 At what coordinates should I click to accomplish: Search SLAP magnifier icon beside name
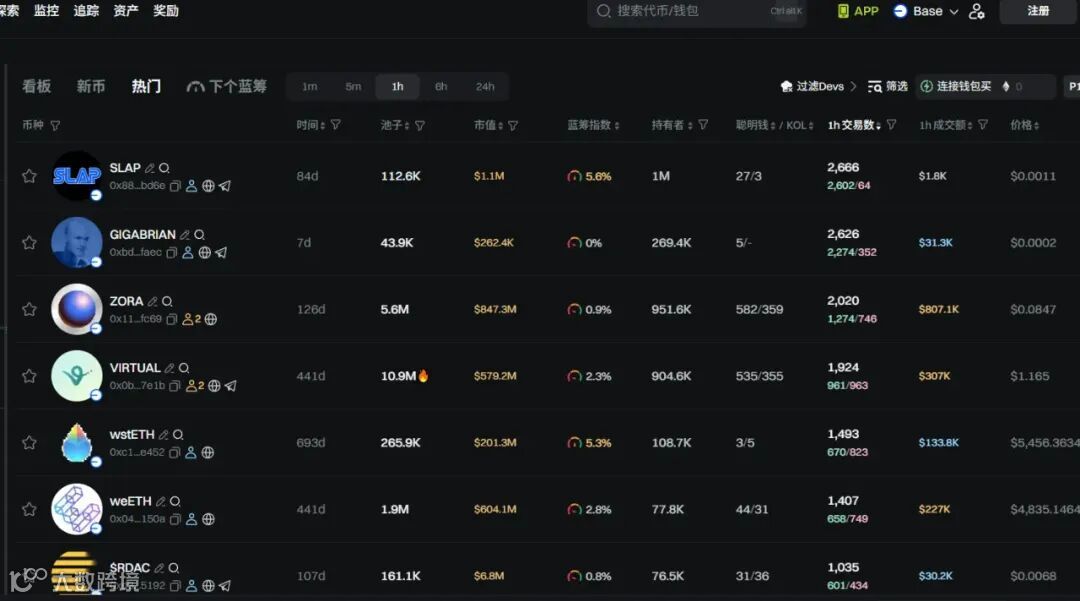coord(164,168)
